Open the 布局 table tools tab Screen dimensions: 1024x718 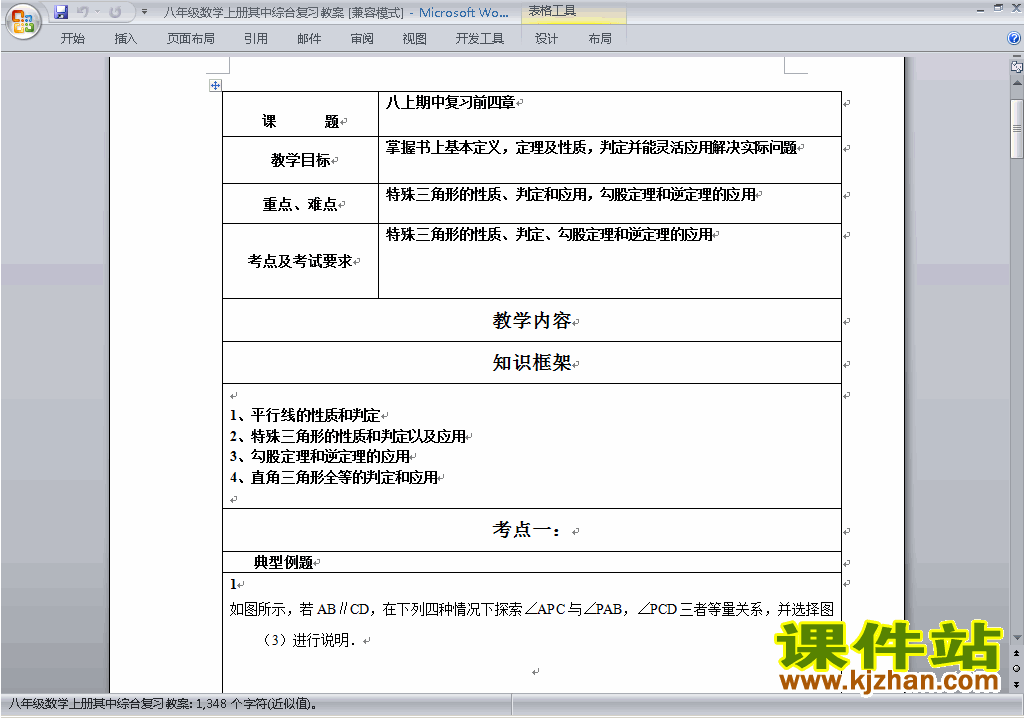click(600, 39)
